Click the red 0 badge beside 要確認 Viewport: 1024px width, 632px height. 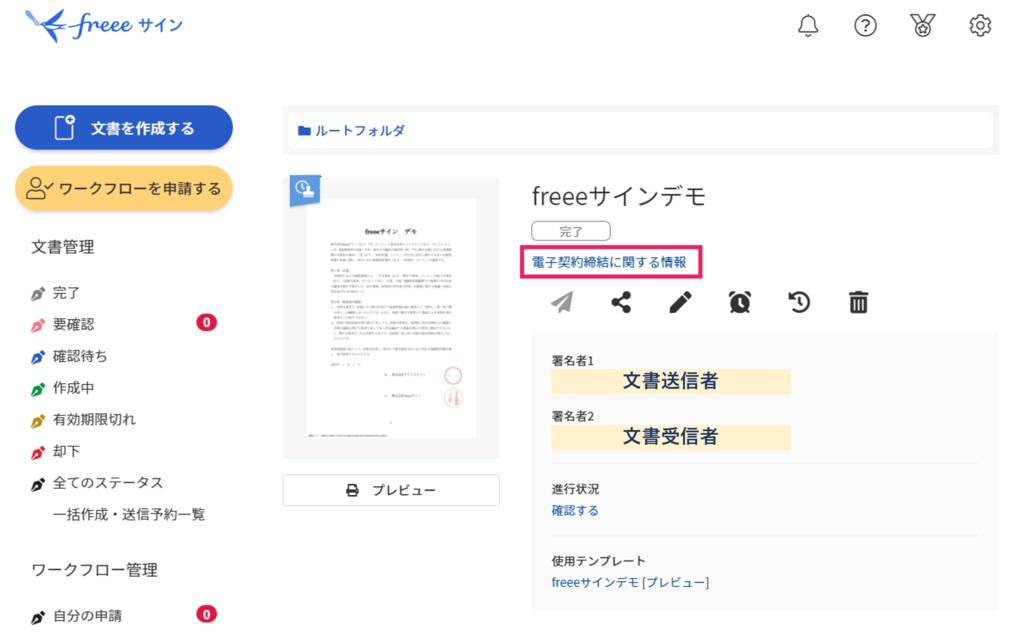click(206, 322)
